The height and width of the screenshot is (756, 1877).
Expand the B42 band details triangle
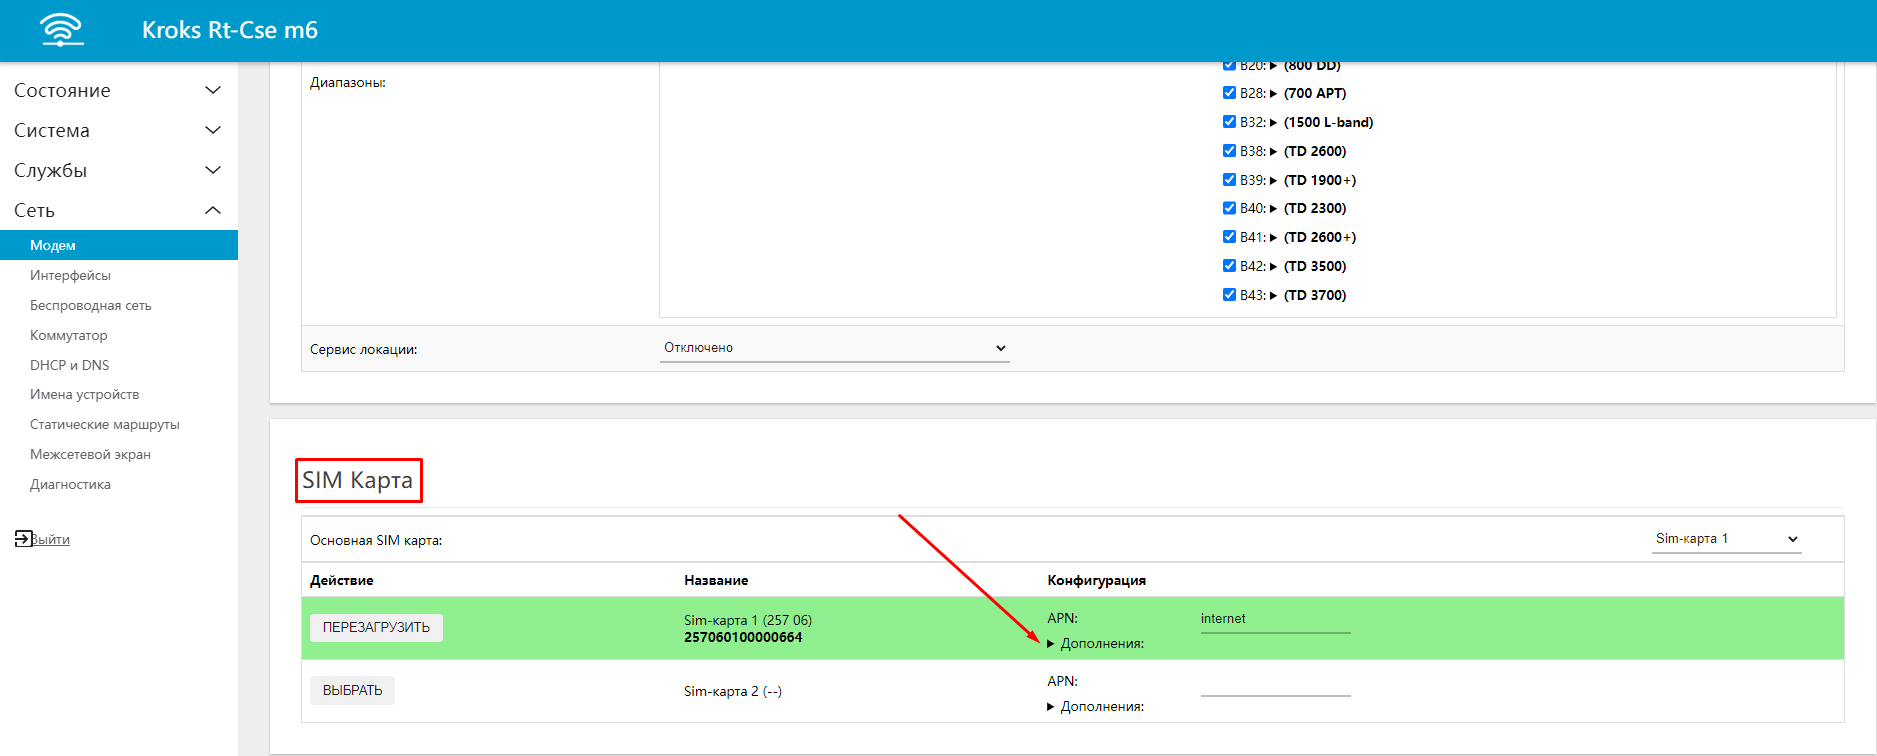click(1274, 267)
